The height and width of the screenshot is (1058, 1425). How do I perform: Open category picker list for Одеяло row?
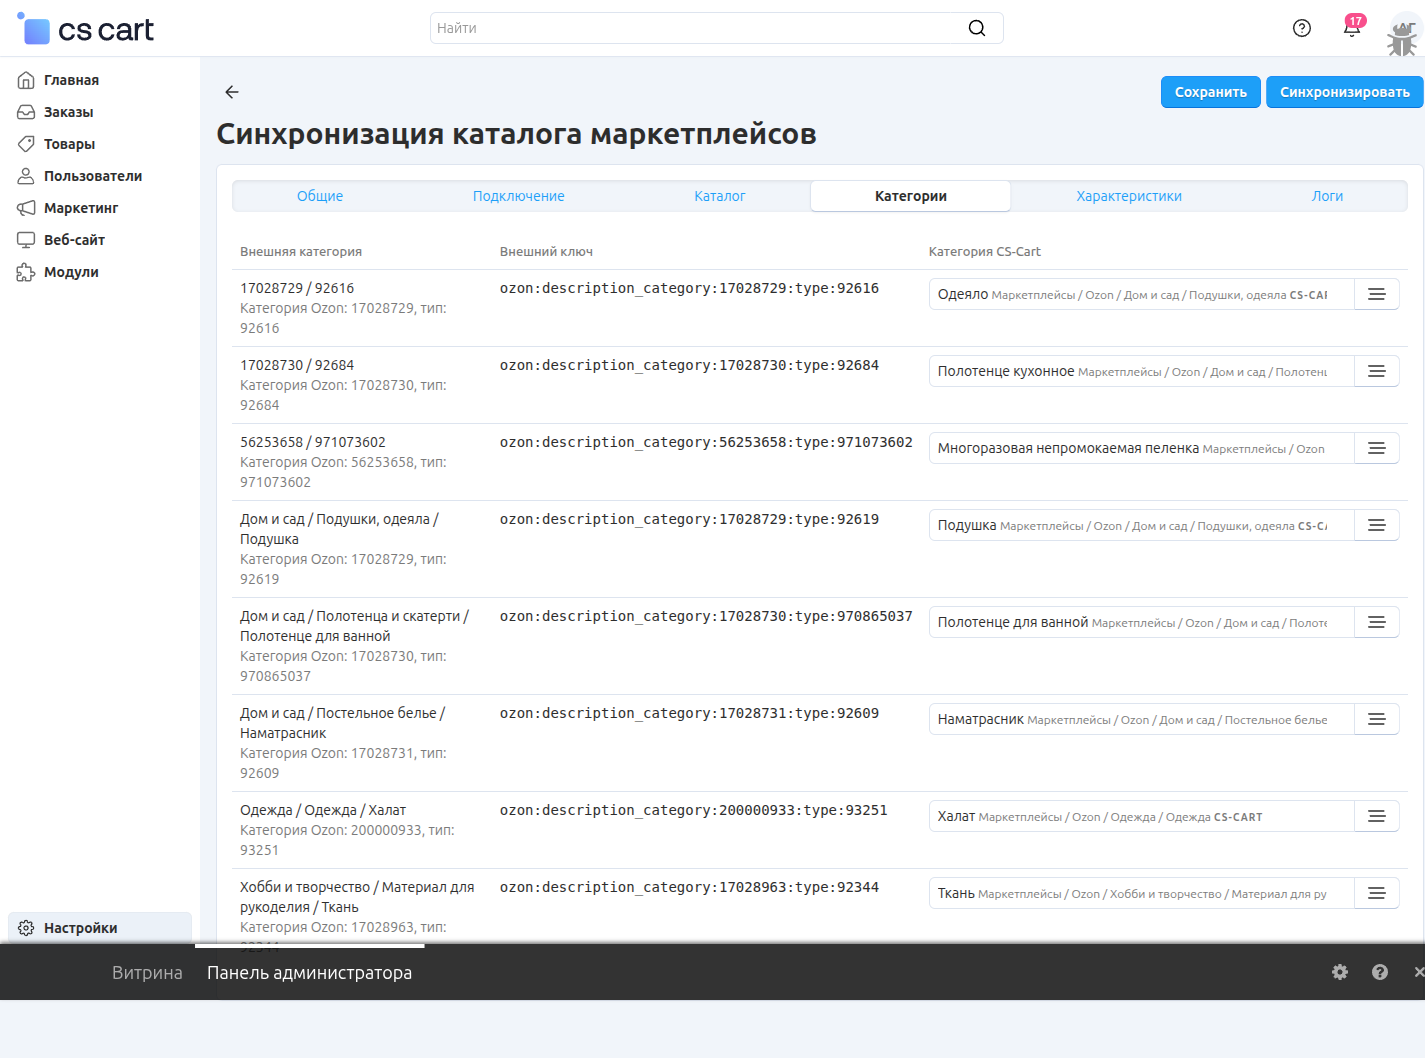point(1377,294)
